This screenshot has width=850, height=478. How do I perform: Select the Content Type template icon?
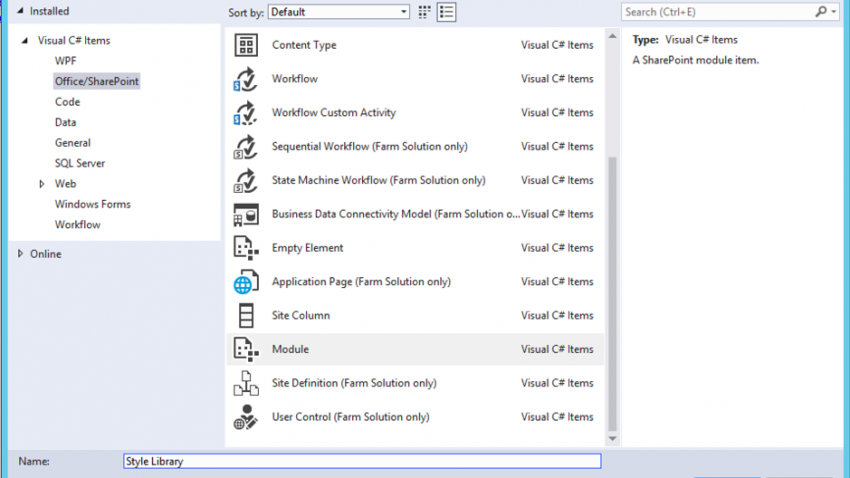[246, 45]
